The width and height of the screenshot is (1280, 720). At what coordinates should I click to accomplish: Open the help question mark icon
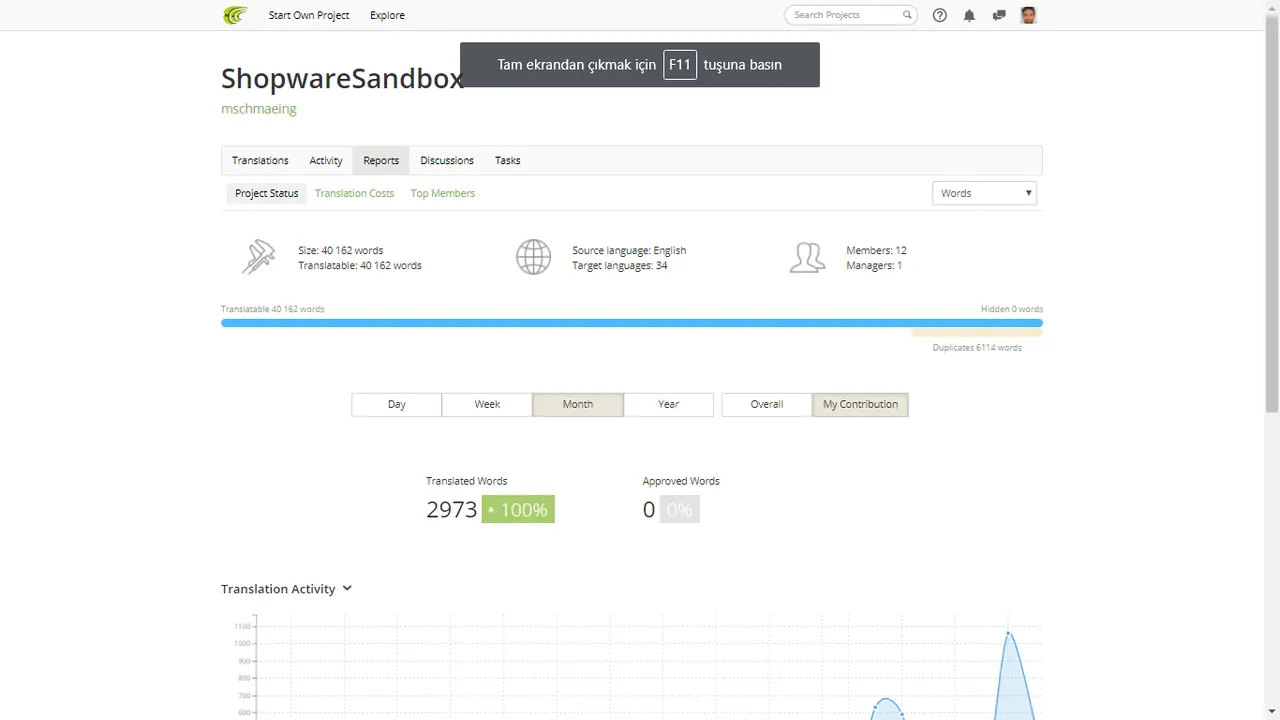click(940, 15)
